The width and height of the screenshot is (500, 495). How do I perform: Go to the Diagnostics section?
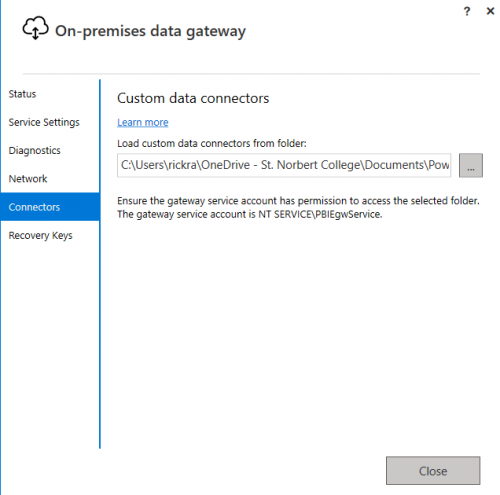[x=35, y=151]
